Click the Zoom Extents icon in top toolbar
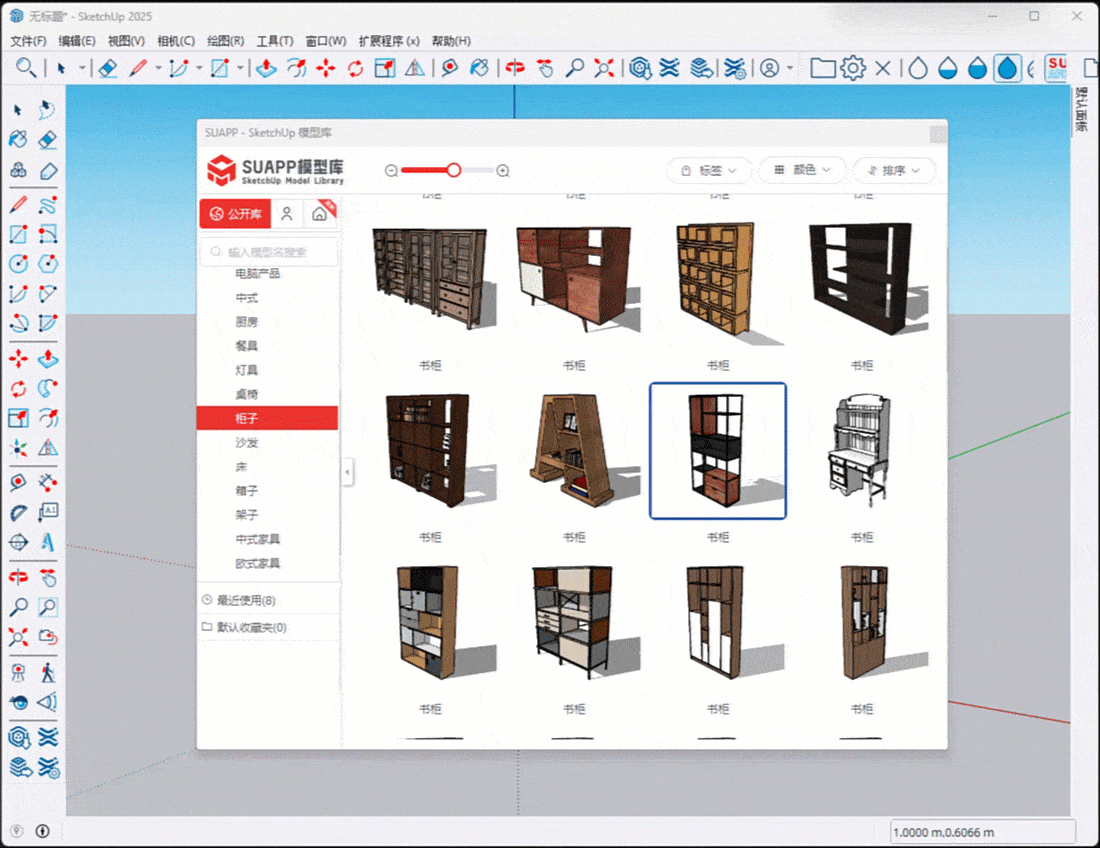This screenshot has height=848, width=1100. click(604, 68)
